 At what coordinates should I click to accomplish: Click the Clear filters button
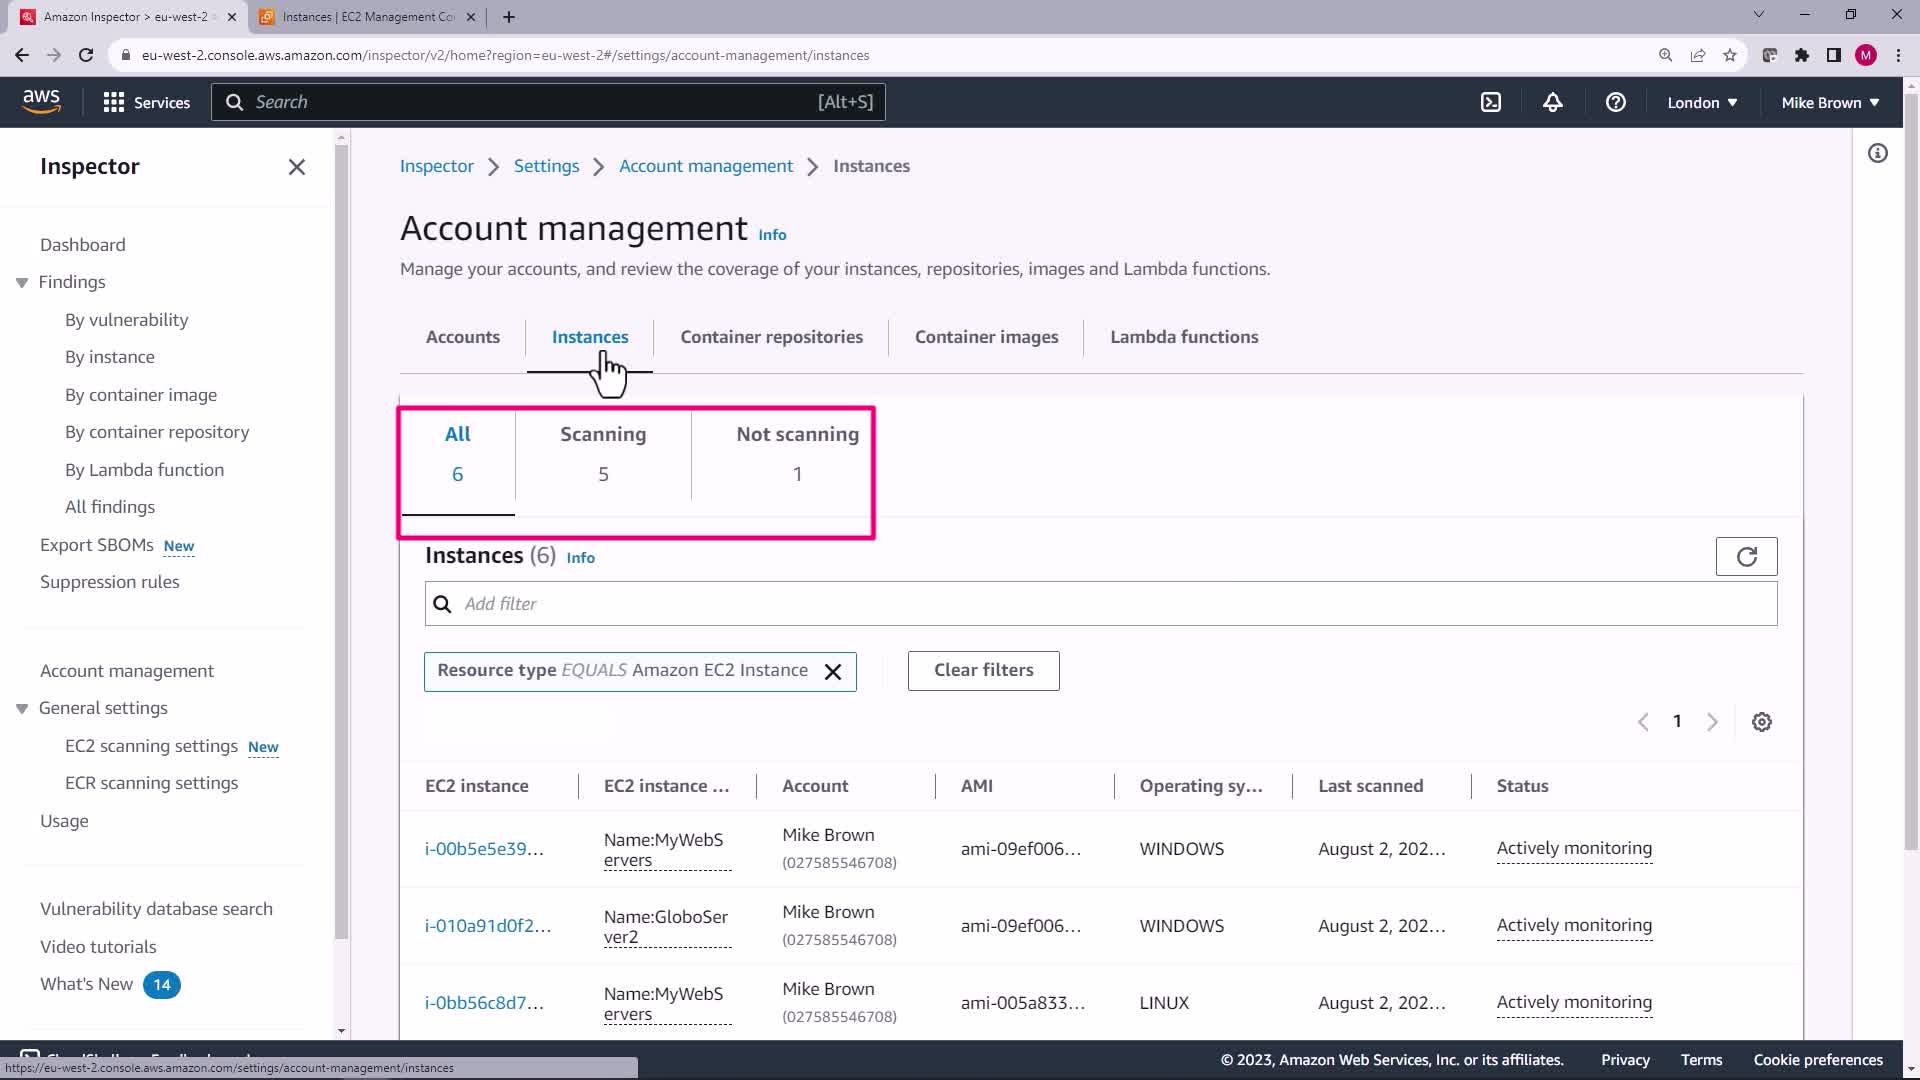(983, 671)
